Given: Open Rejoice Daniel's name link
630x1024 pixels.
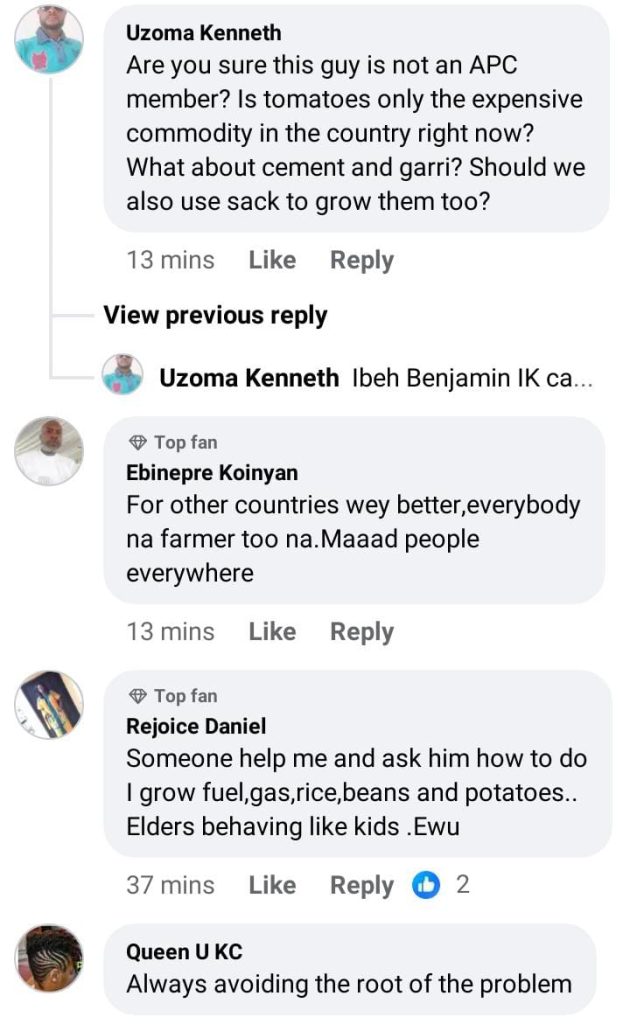Looking at the screenshot, I should 196,726.
